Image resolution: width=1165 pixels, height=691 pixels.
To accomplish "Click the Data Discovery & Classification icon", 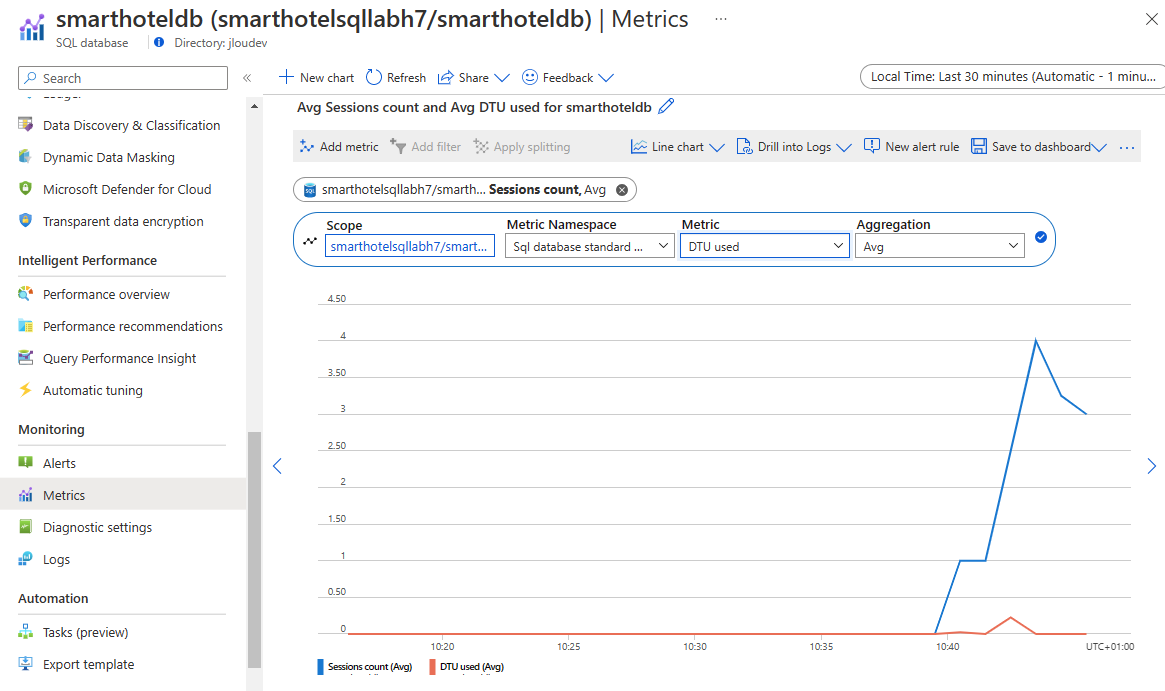I will click(25, 125).
